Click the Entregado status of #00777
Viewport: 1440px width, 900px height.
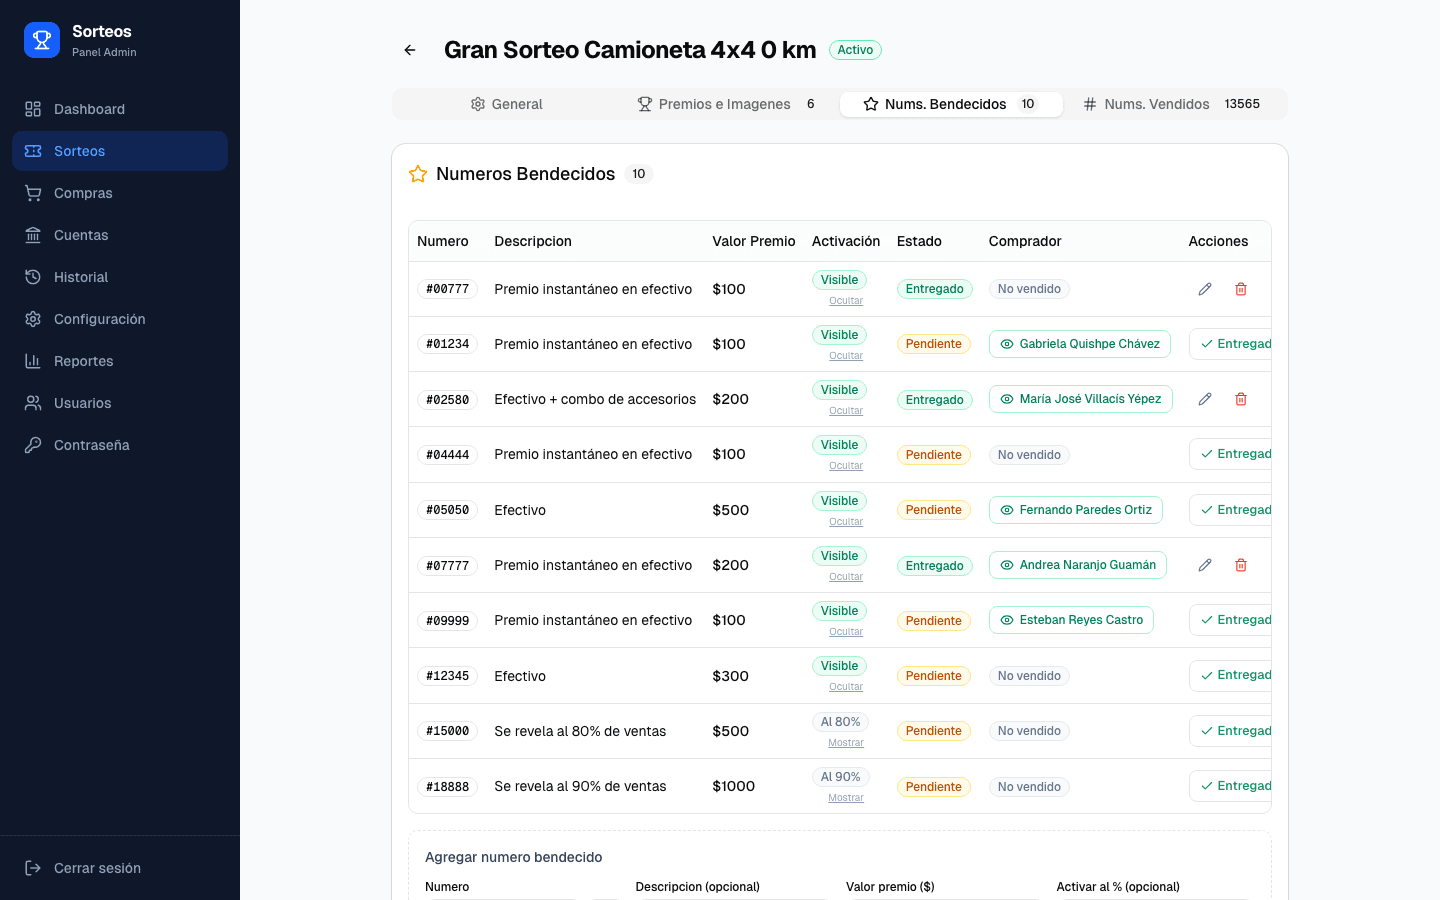[x=935, y=289]
